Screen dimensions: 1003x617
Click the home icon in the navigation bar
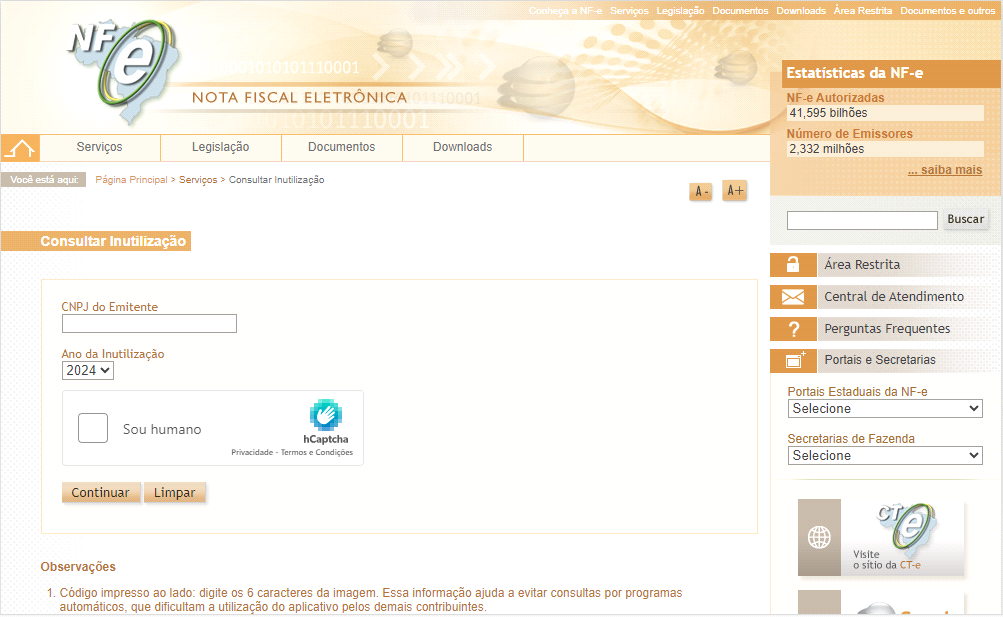[19, 147]
